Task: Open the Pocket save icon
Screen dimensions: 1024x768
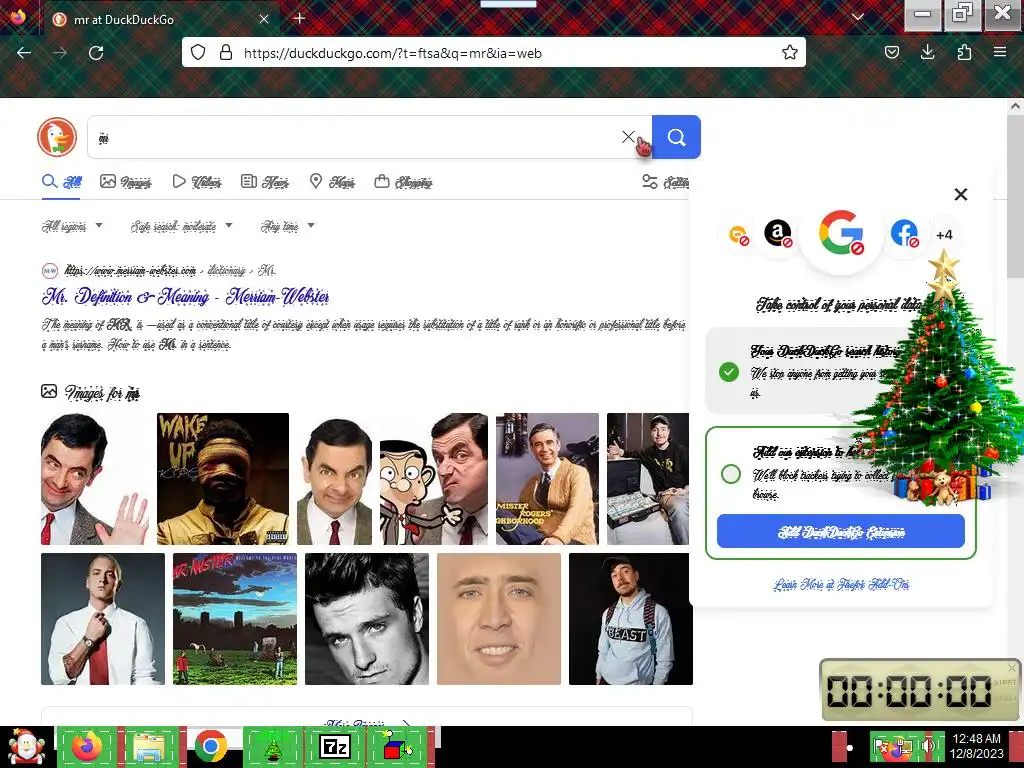Action: pyautogui.click(x=891, y=52)
